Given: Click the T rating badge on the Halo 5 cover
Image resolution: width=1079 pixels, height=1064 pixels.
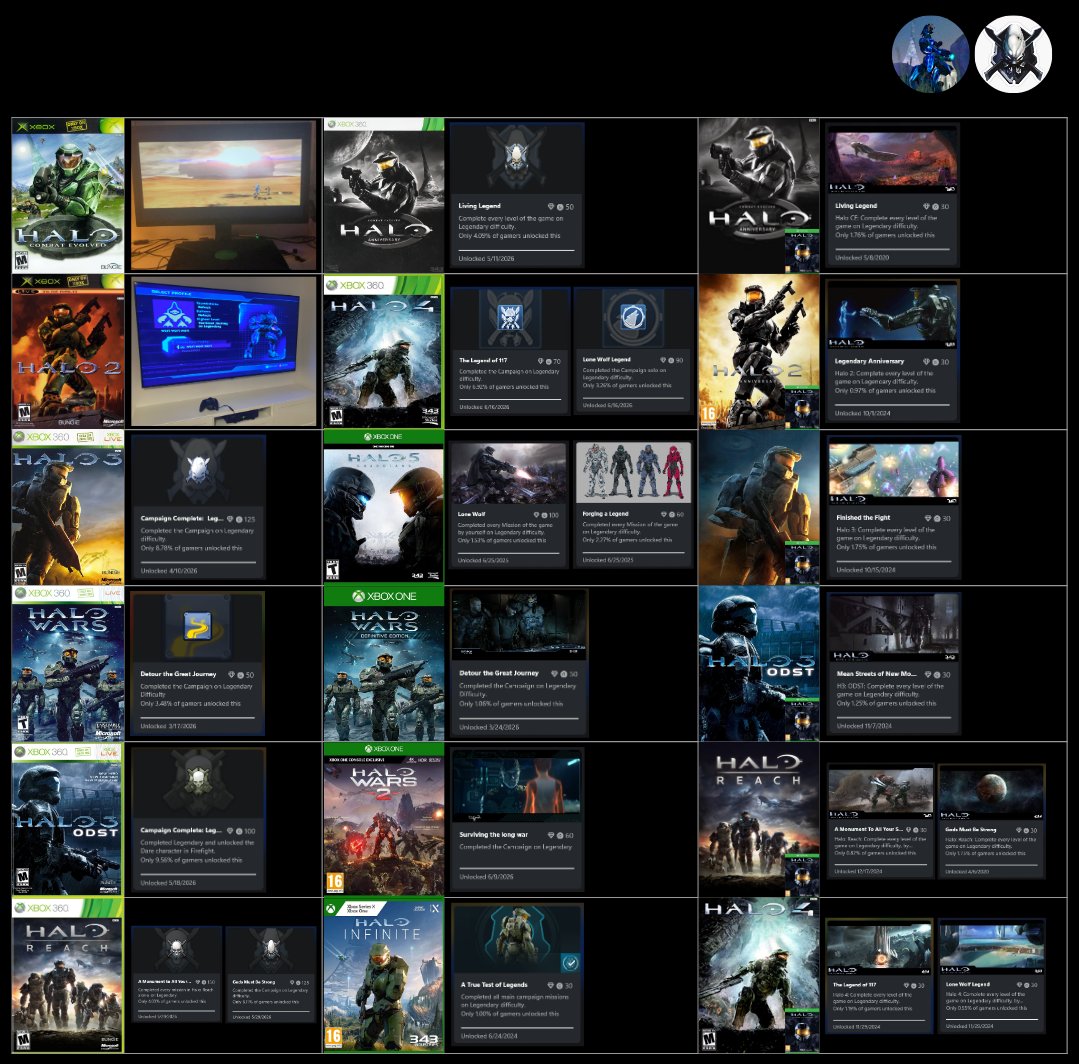Looking at the screenshot, I should [x=332, y=570].
